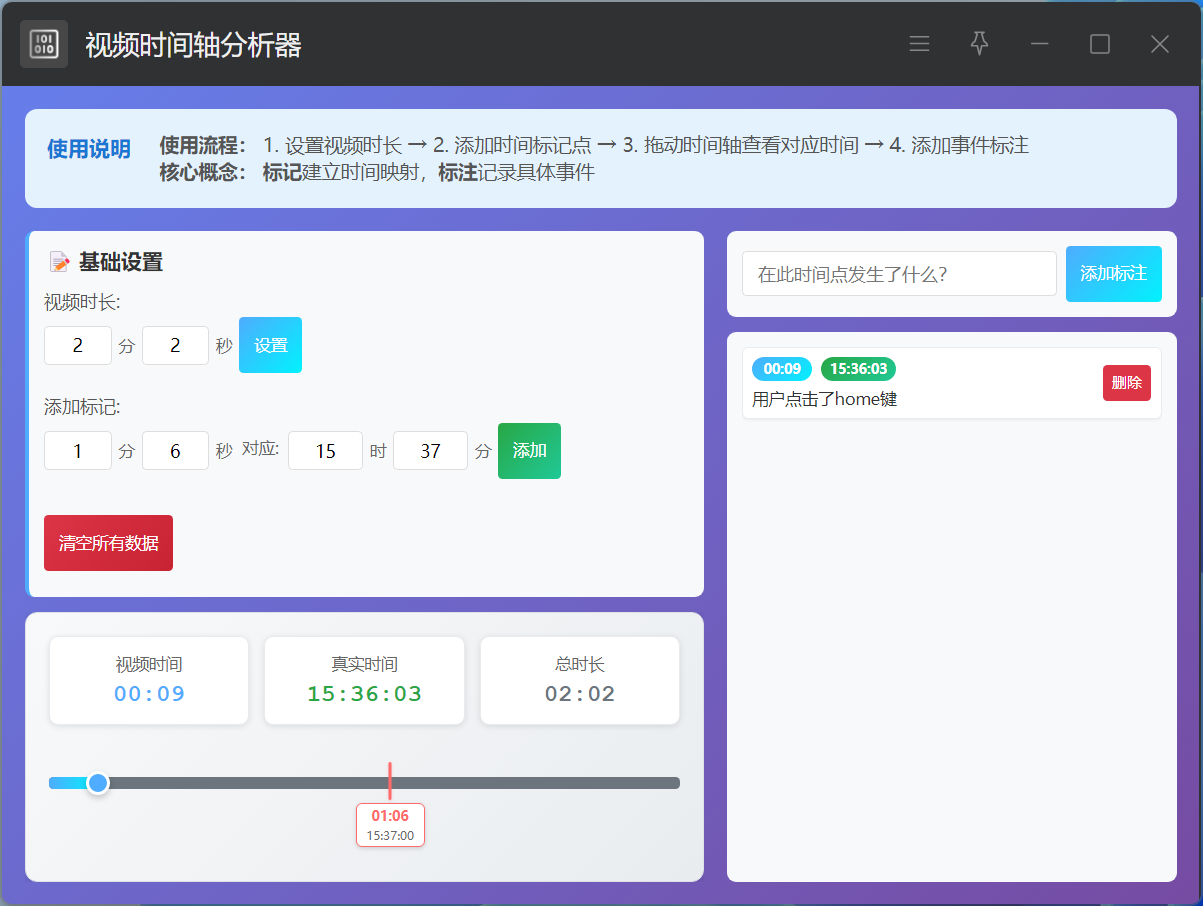Close the 视频时间轴分析器 window
Image resolution: width=1203 pixels, height=906 pixels.
pyautogui.click(x=1159, y=44)
